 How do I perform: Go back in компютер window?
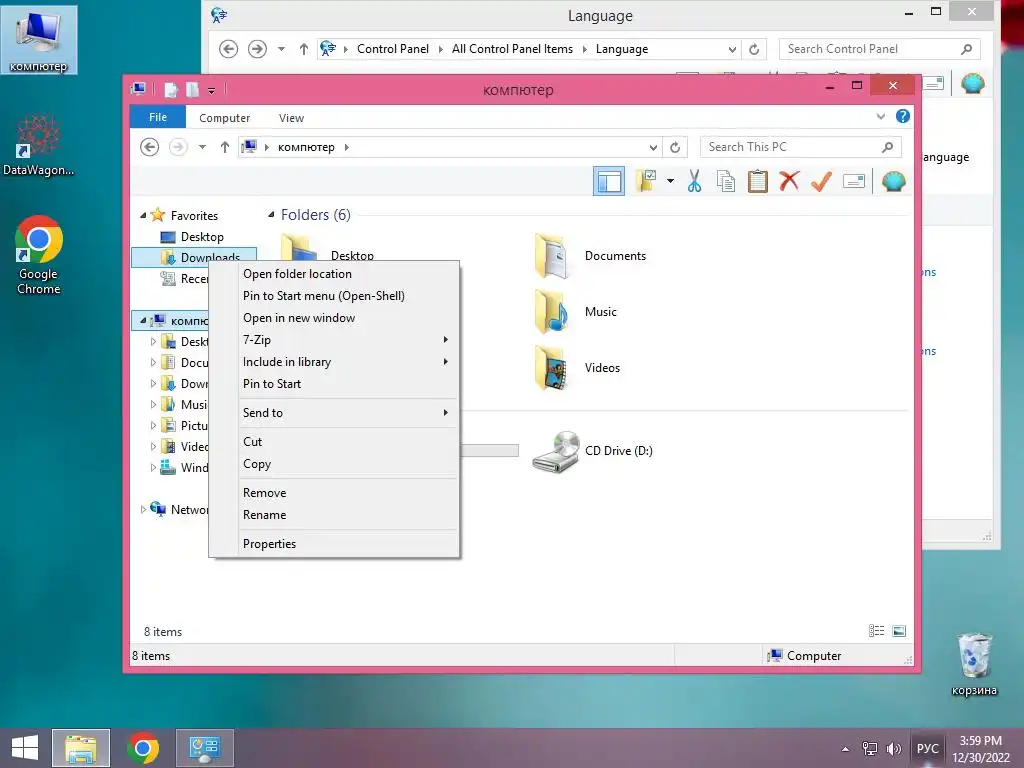pyautogui.click(x=150, y=147)
